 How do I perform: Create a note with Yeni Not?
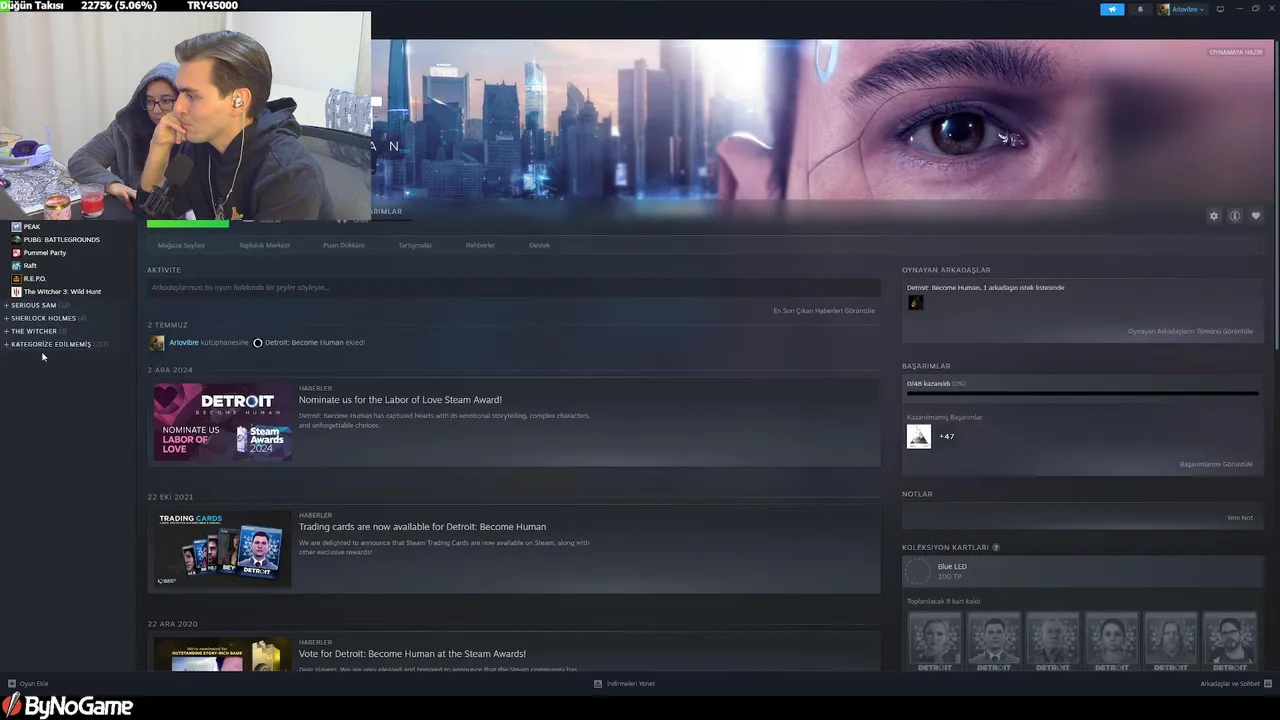pos(1240,518)
